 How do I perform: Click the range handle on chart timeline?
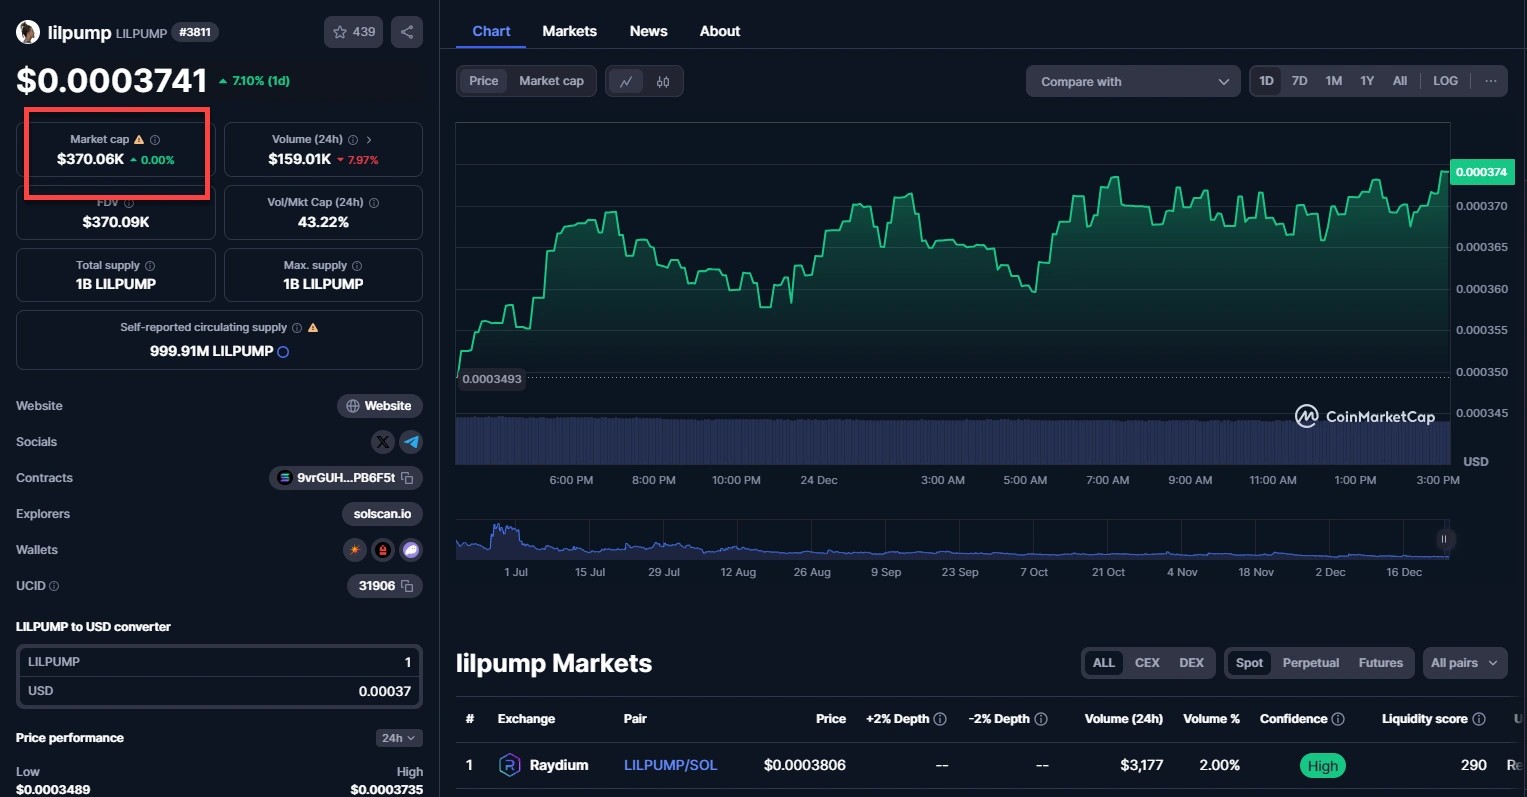pyautogui.click(x=1443, y=539)
